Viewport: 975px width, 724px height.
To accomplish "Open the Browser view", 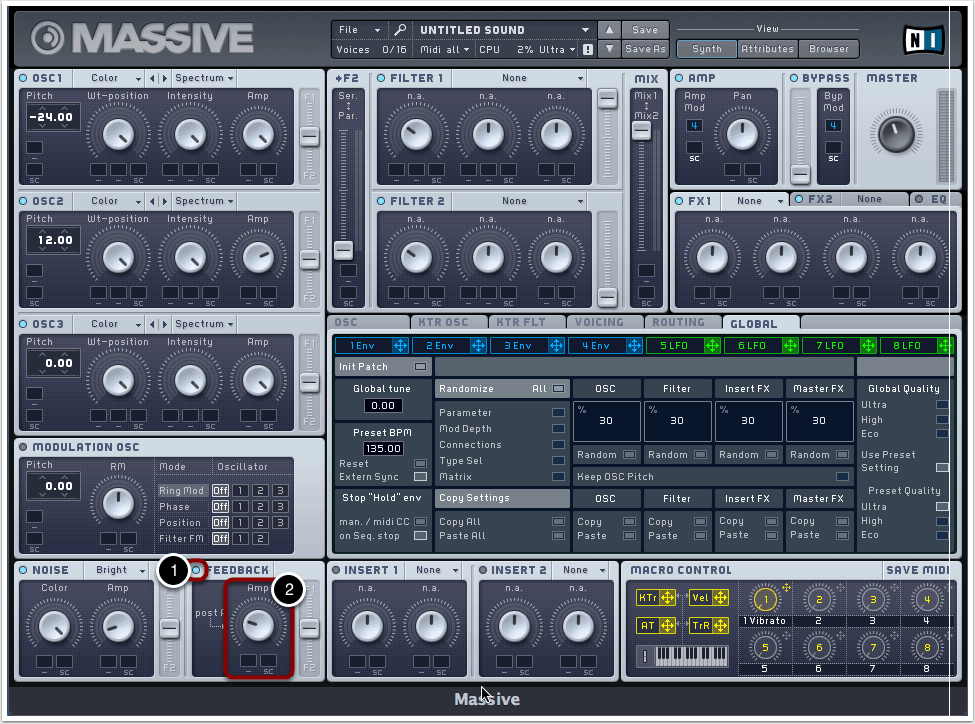I will [829, 49].
